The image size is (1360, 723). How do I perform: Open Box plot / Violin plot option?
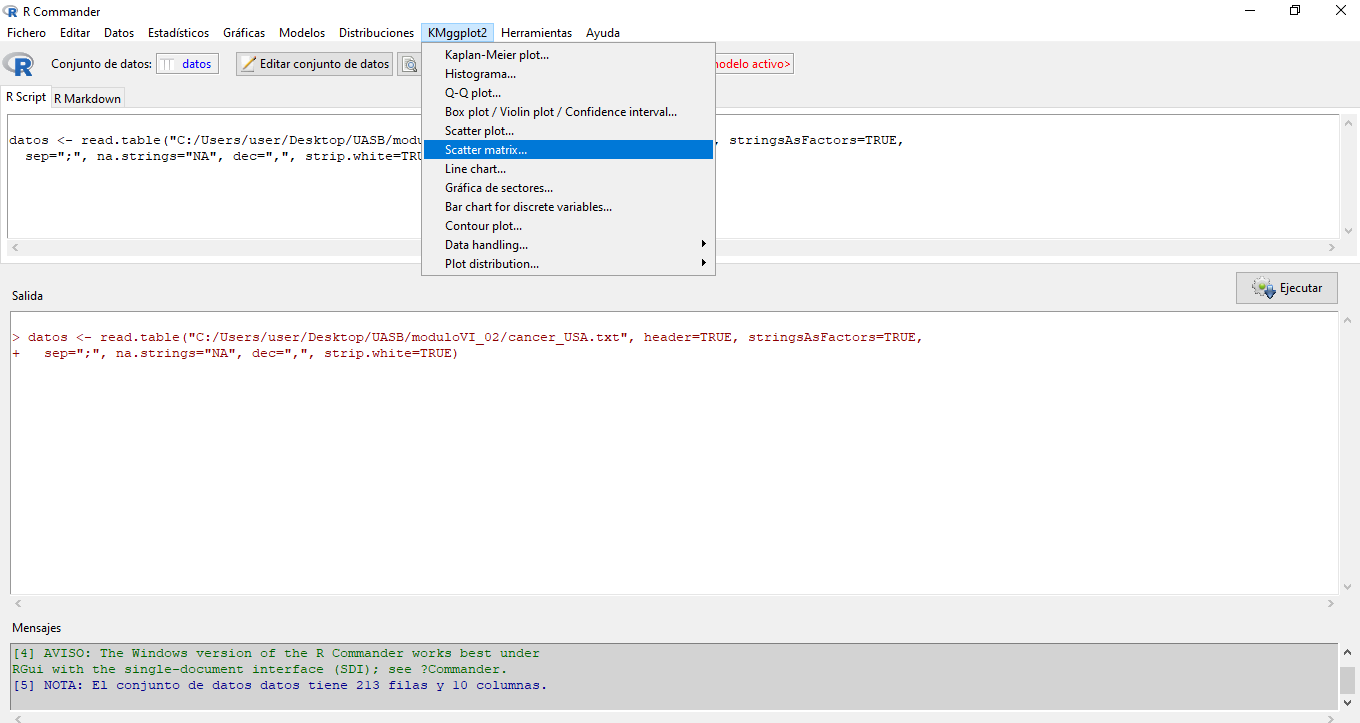[560, 112]
